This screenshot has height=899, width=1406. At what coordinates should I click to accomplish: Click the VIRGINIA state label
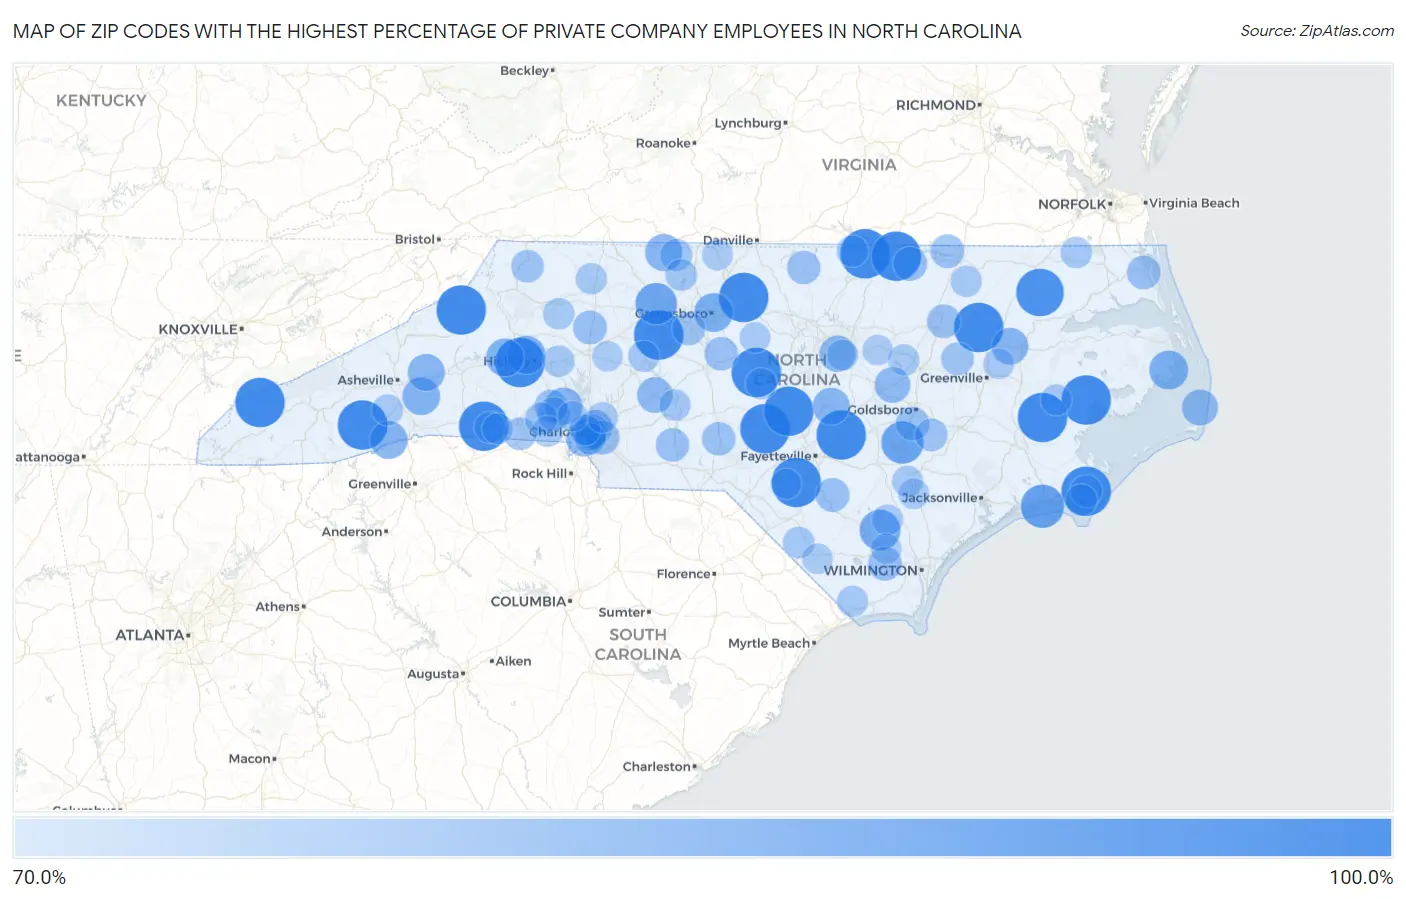[859, 164]
